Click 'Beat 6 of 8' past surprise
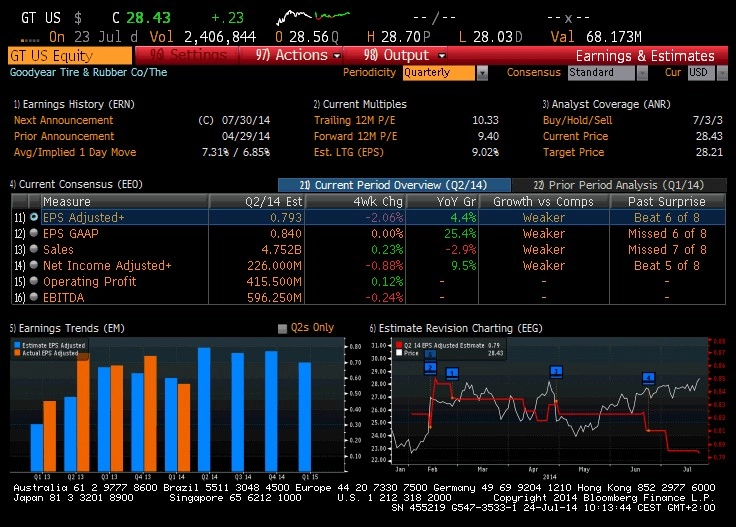The width and height of the screenshot is (736, 527). (667, 217)
